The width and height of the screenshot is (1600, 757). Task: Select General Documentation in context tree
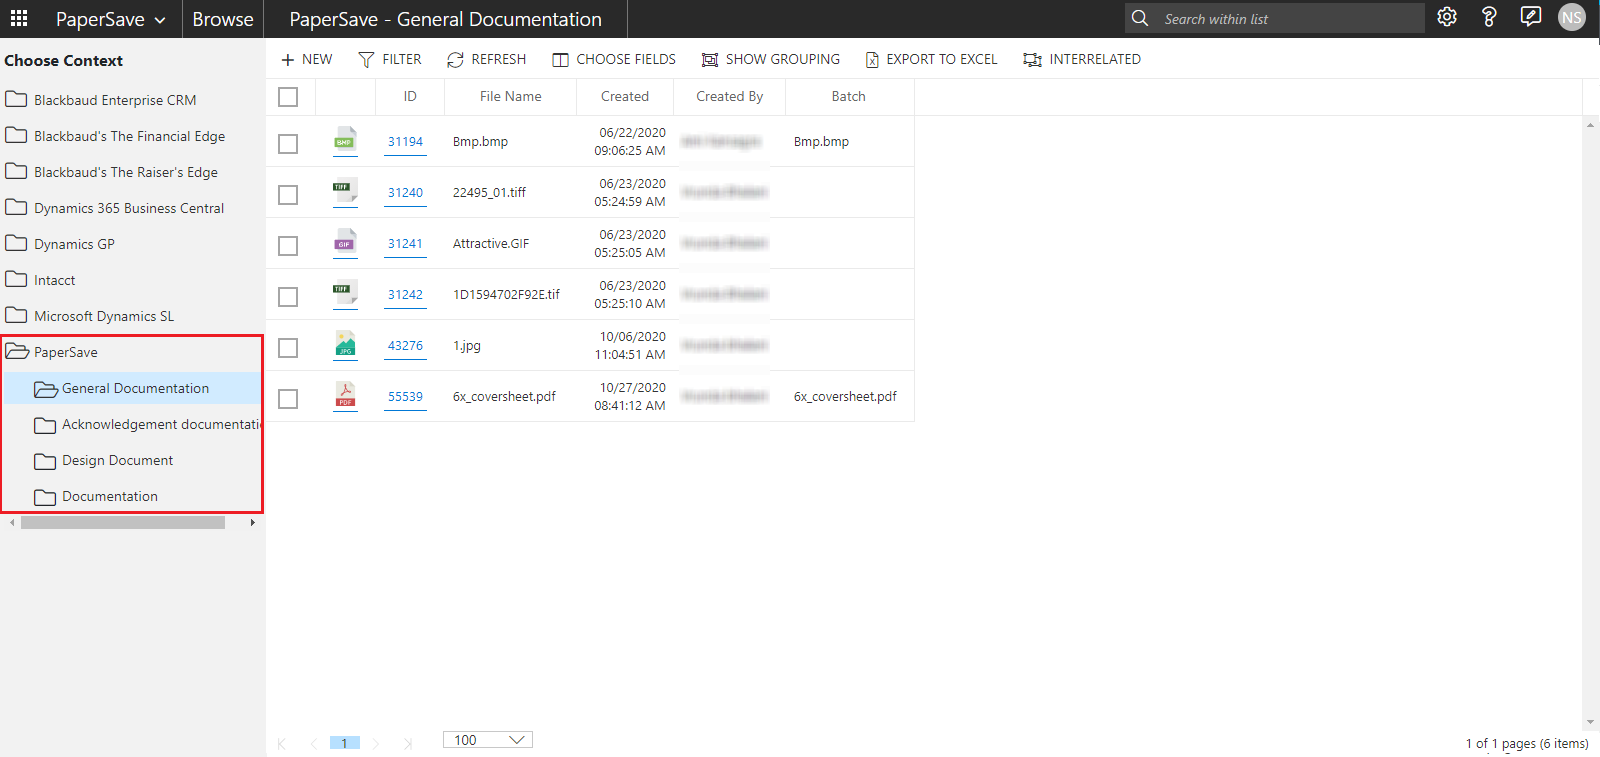[x=133, y=388]
